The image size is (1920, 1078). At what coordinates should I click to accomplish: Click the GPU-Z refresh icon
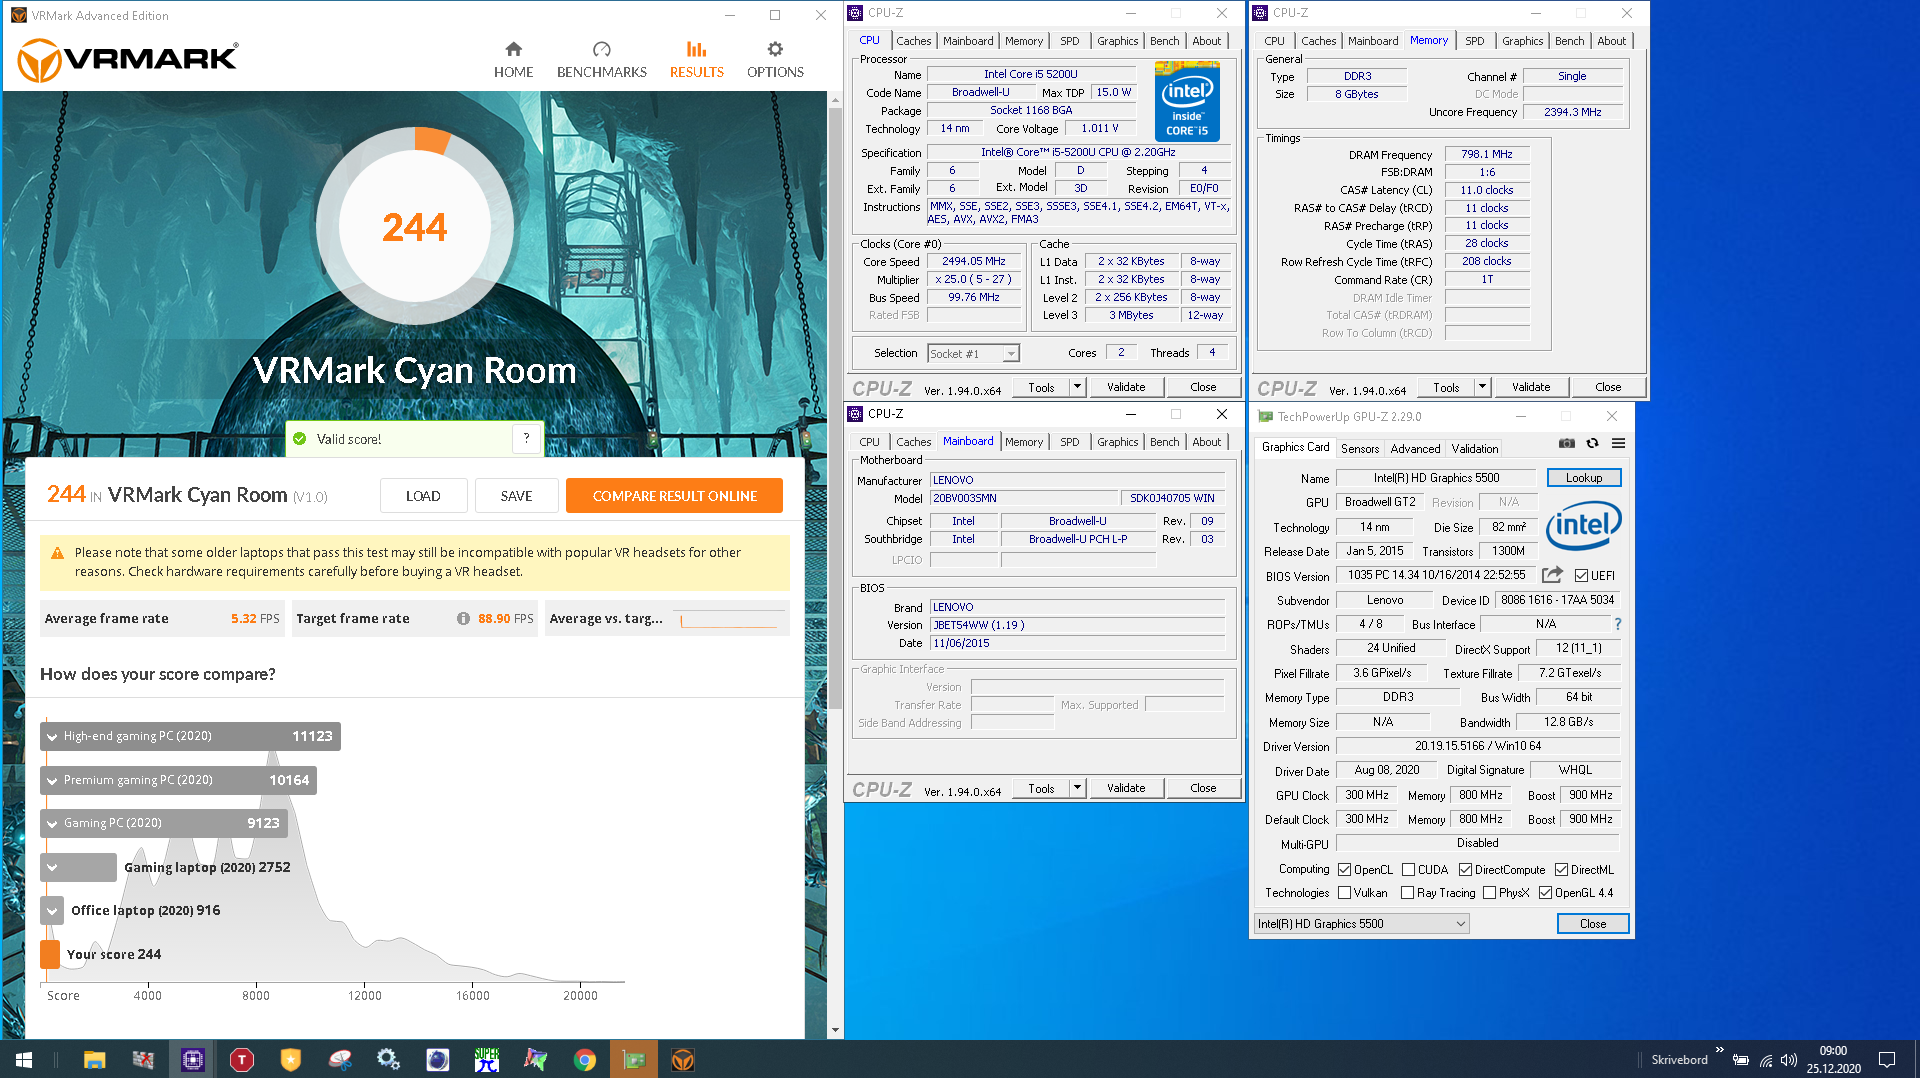click(x=1592, y=443)
